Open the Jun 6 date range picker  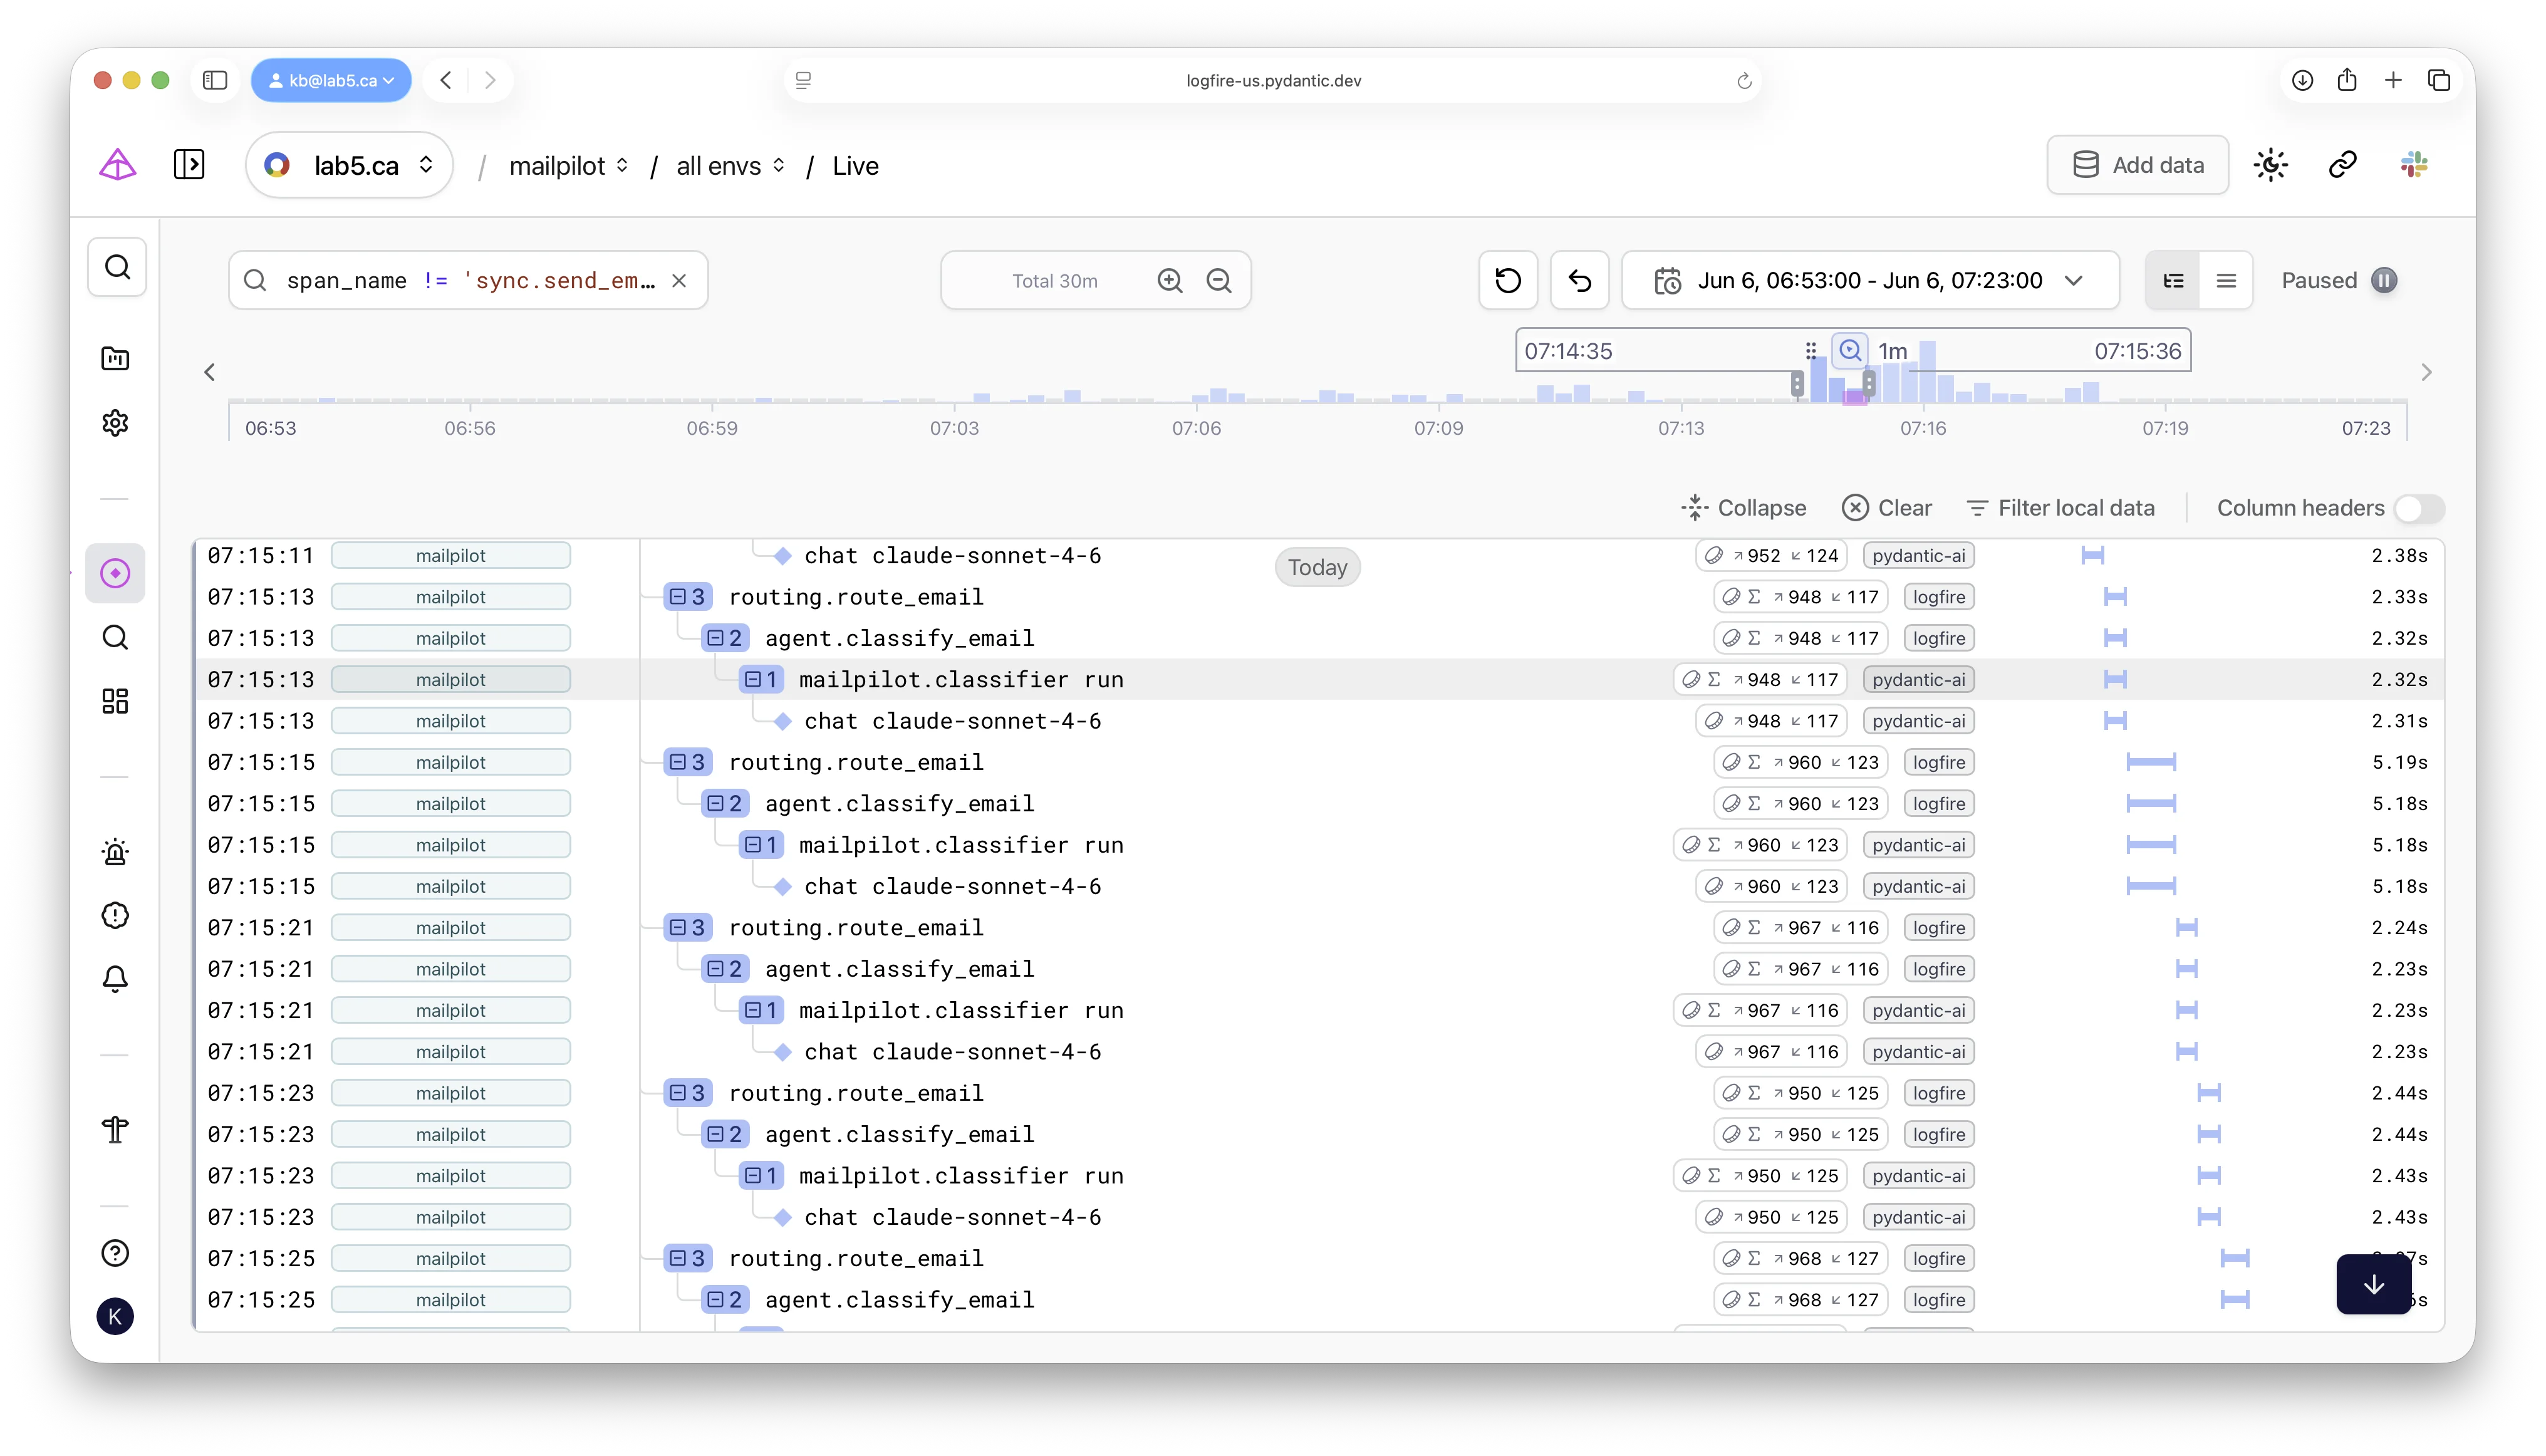pyautogui.click(x=1870, y=281)
